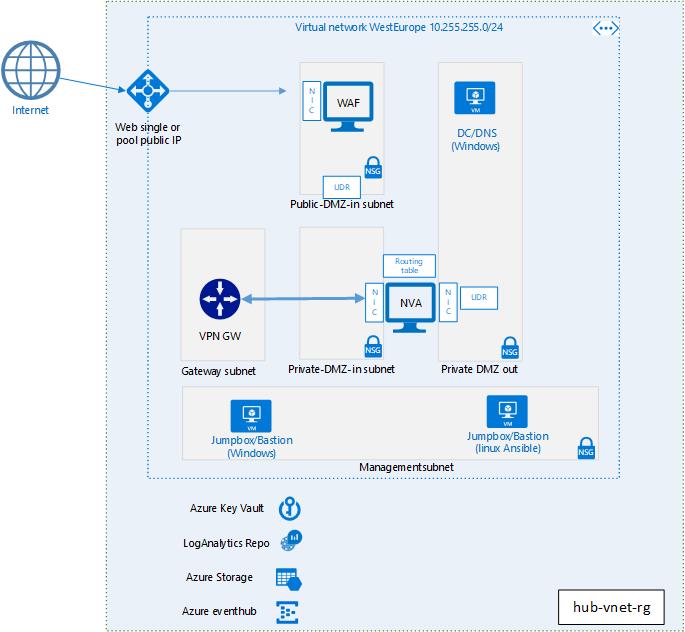This screenshot has height=632, width=685.
Task: Select the NVA monitor icon
Action: coord(410,307)
